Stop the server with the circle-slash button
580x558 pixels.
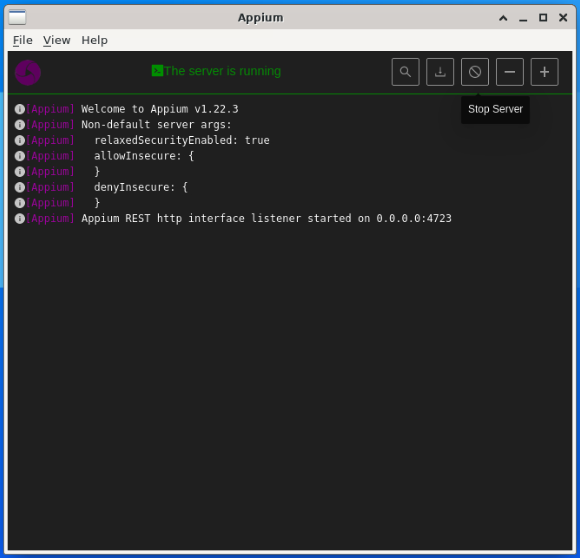[475, 72]
